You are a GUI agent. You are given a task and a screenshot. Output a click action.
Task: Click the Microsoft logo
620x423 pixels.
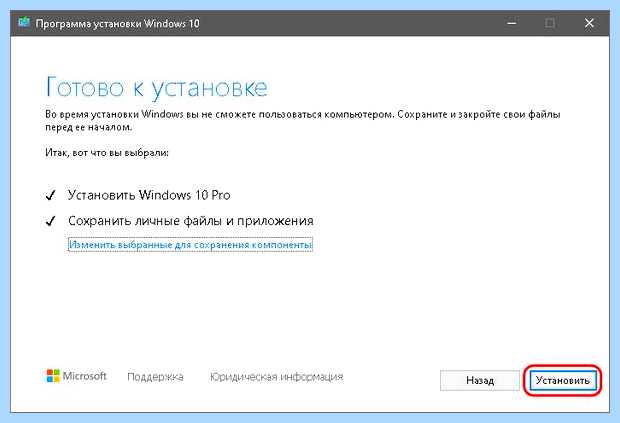76,376
